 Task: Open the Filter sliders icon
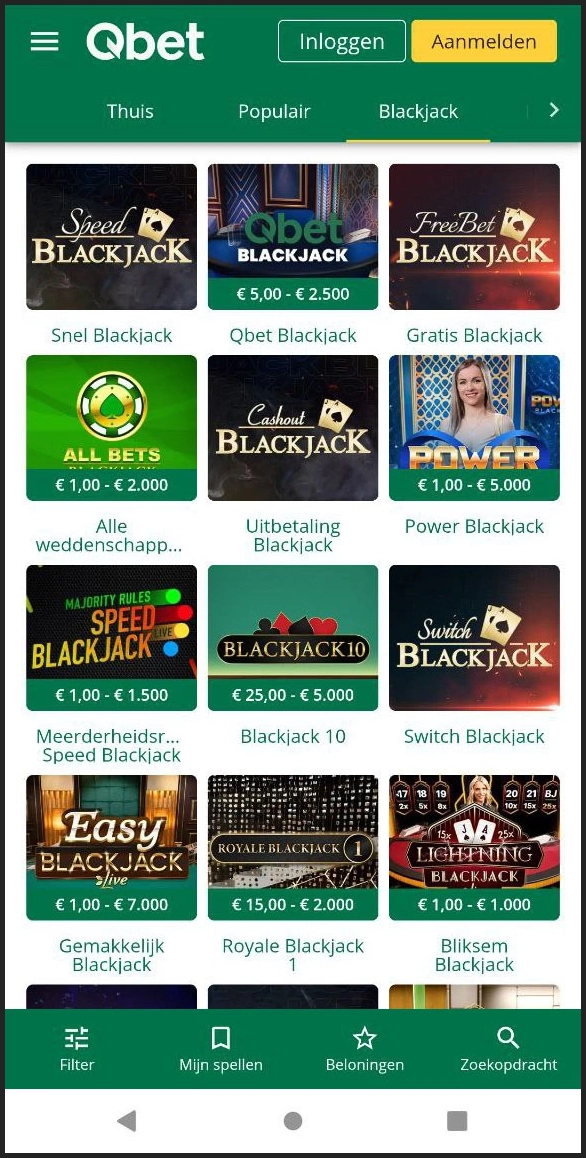click(x=77, y=1038)
